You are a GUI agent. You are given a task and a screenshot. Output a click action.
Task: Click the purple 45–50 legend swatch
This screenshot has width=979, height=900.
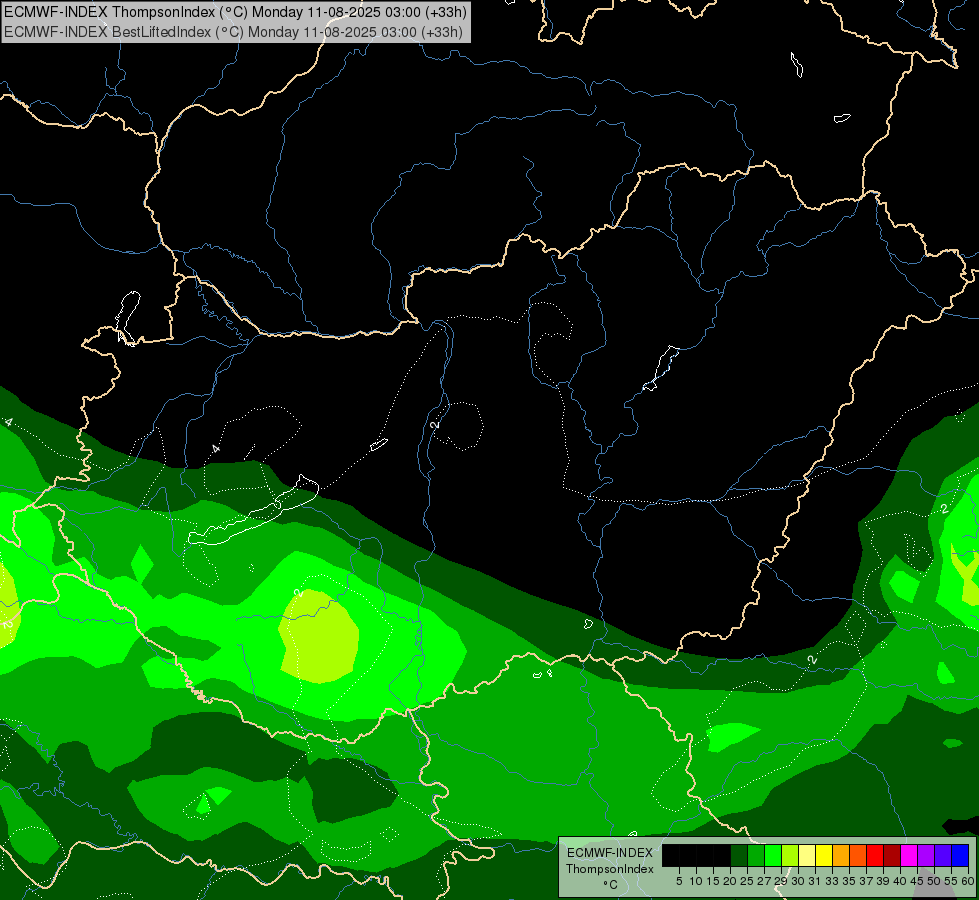coord(926,855)
